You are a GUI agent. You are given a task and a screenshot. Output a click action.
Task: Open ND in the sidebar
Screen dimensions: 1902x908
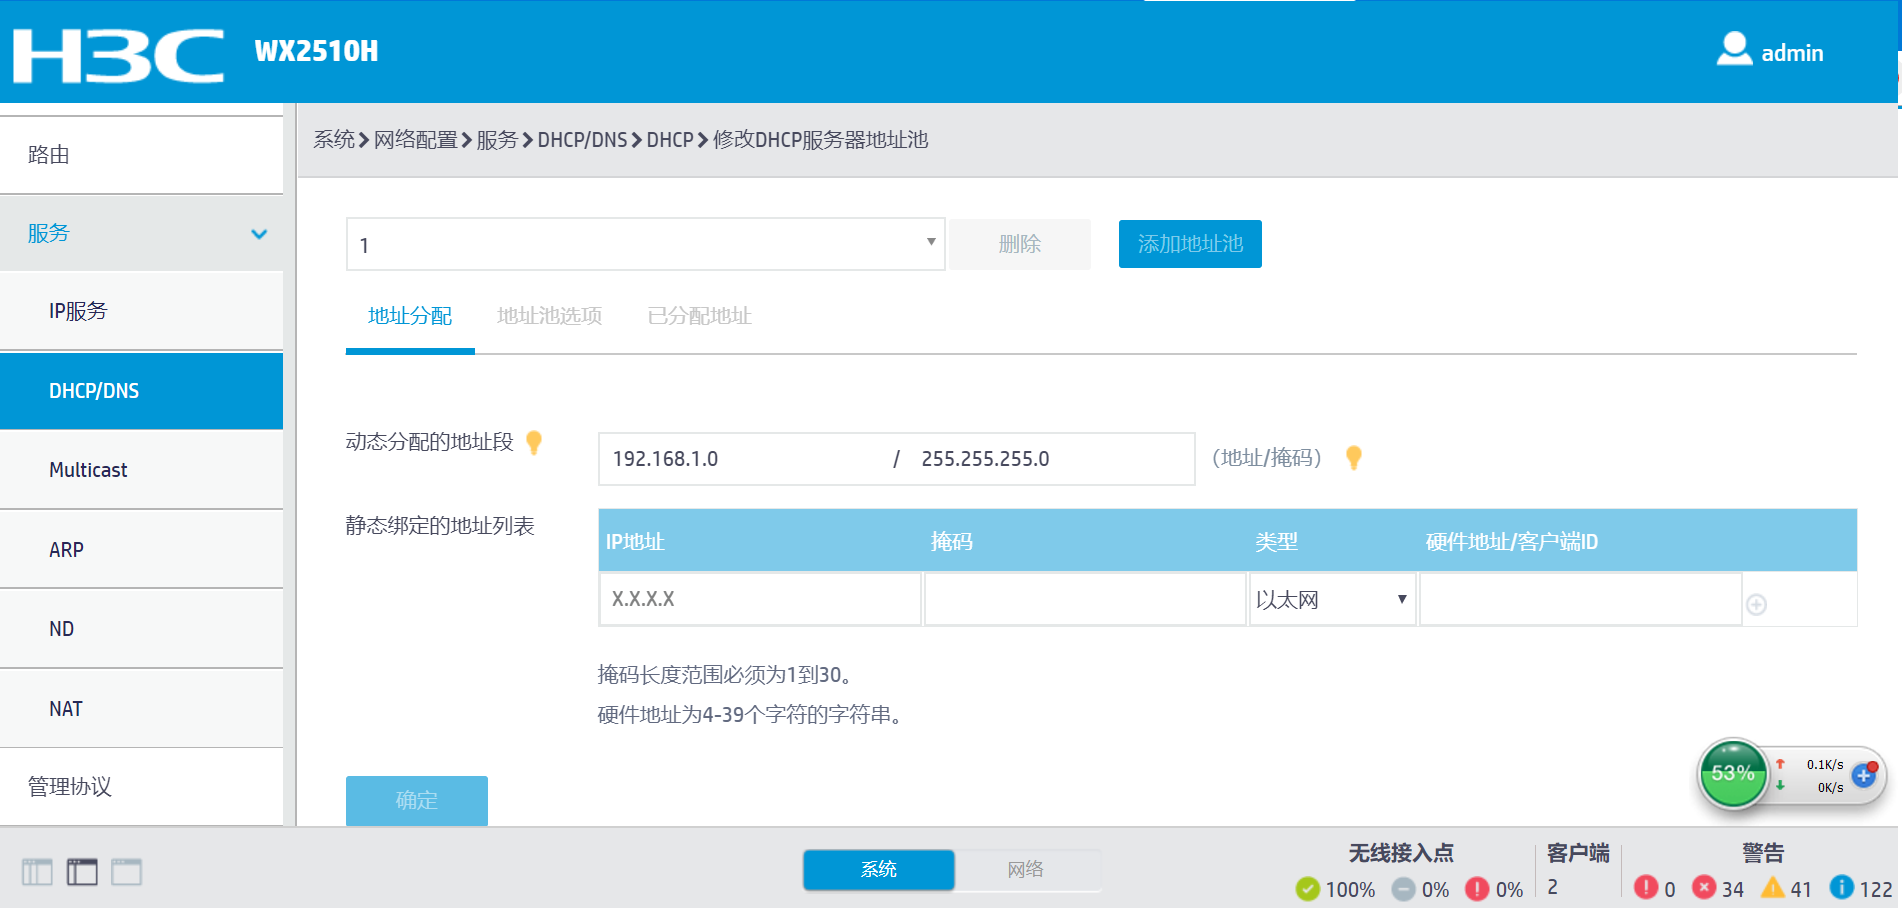[141, 629]
